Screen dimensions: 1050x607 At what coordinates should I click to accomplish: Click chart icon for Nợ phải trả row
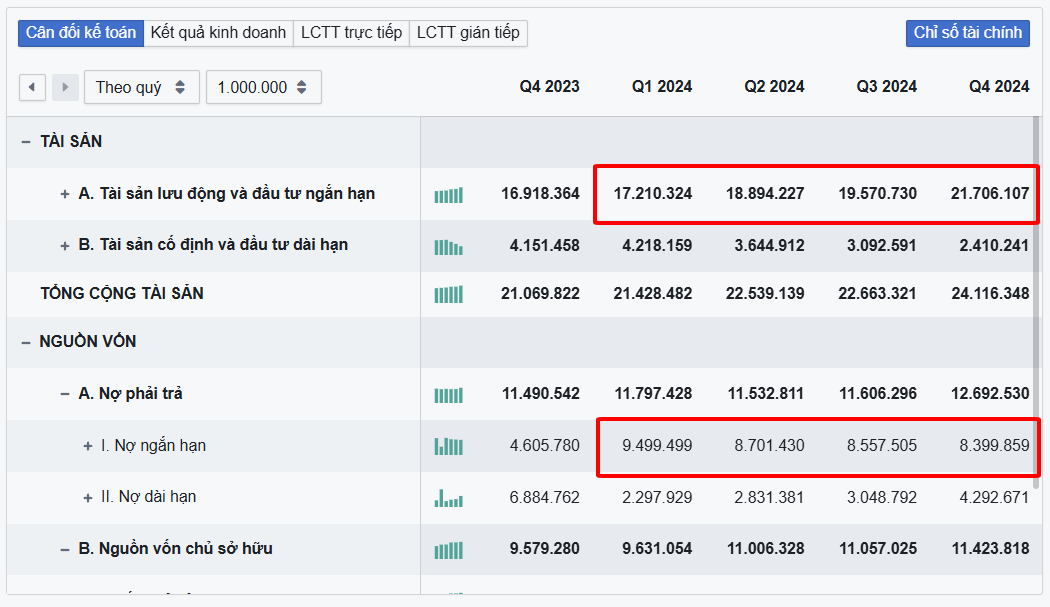point(448,395)
